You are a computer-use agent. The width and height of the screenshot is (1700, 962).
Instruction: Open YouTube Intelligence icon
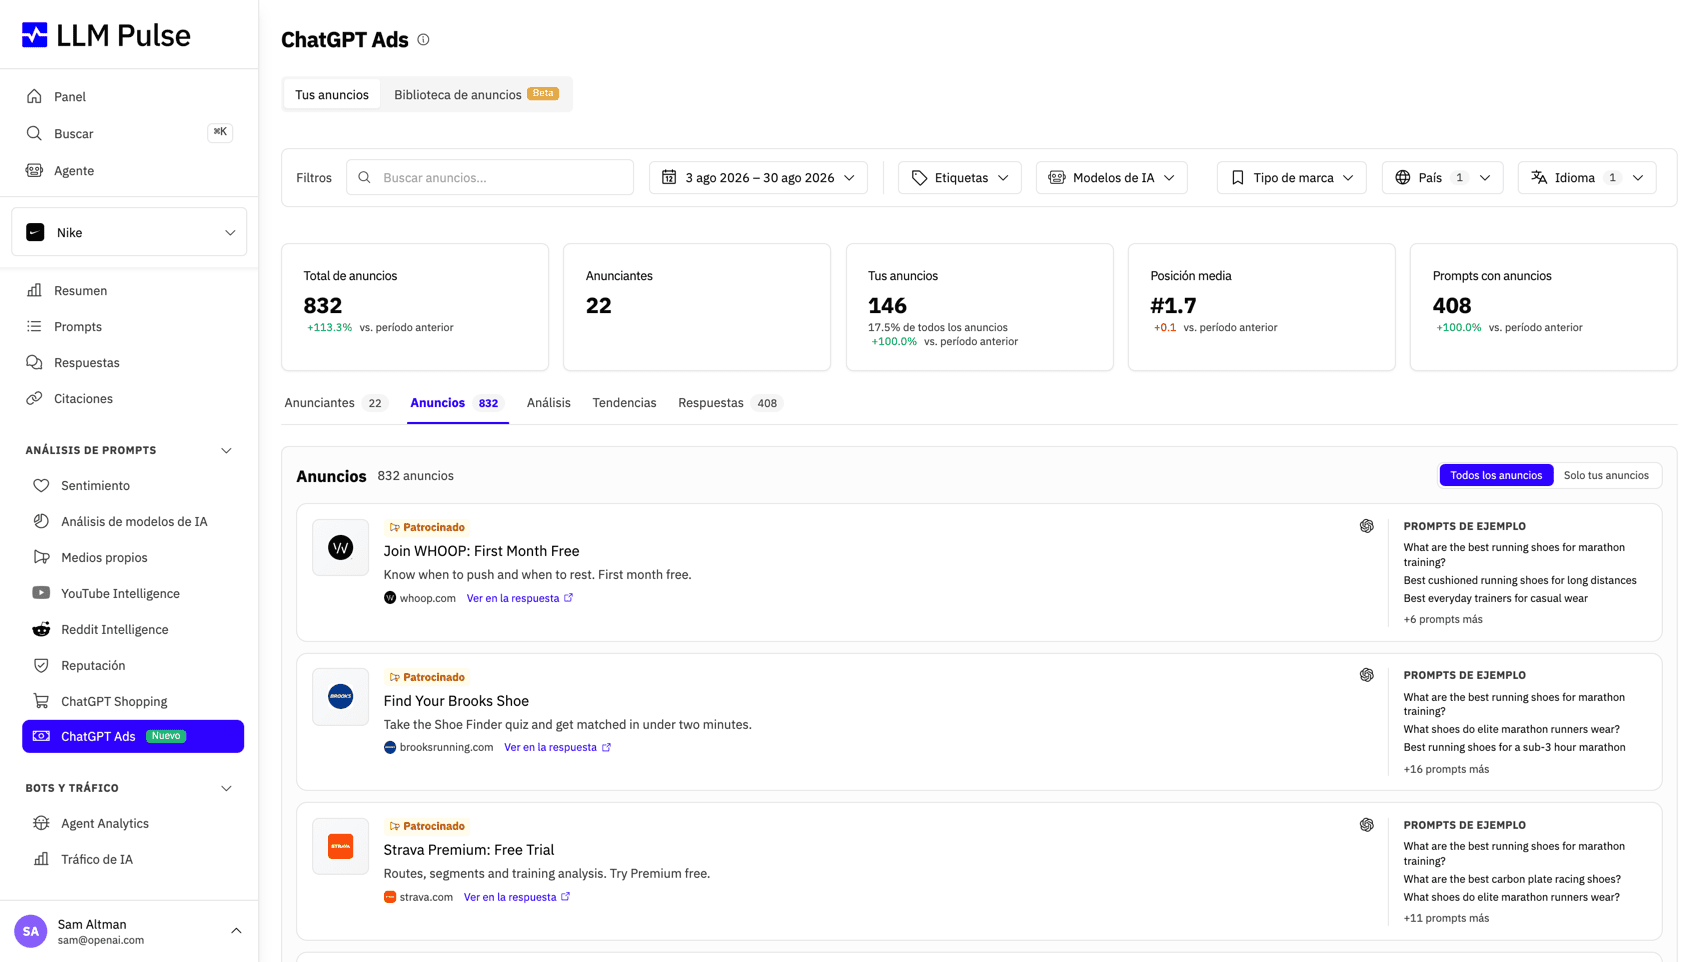41,593
